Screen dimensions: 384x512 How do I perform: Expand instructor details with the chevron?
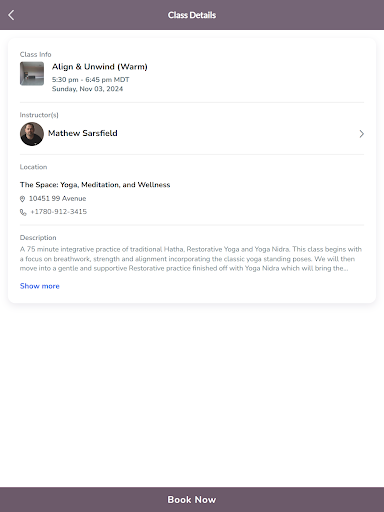point(361,134)
